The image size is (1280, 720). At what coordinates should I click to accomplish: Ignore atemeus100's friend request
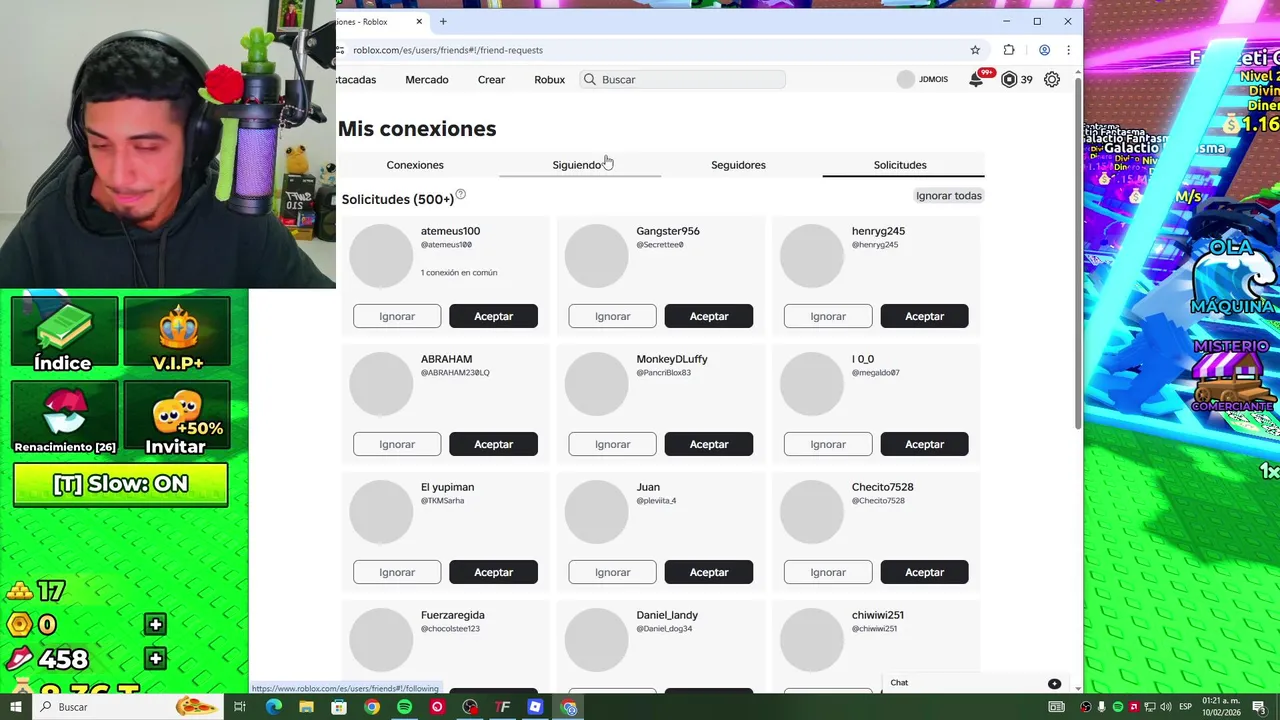coord(397,316)
